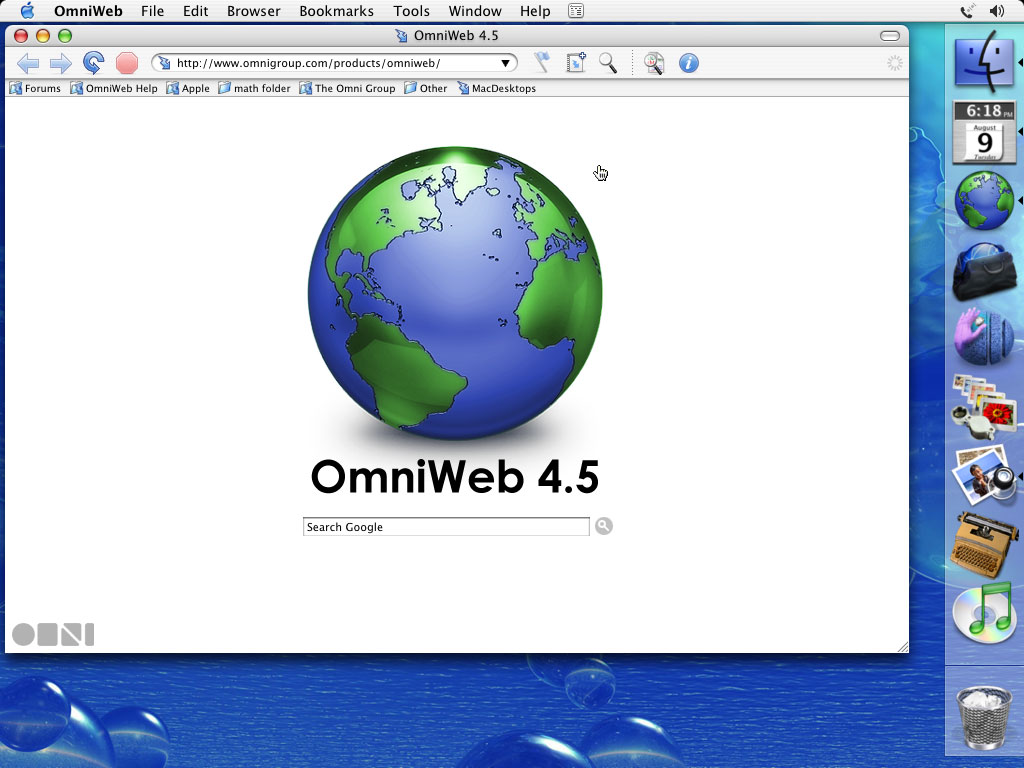Launch iTunes from the dock
1024x768 pixels.
pyautogui.click(x=984, y=613)
